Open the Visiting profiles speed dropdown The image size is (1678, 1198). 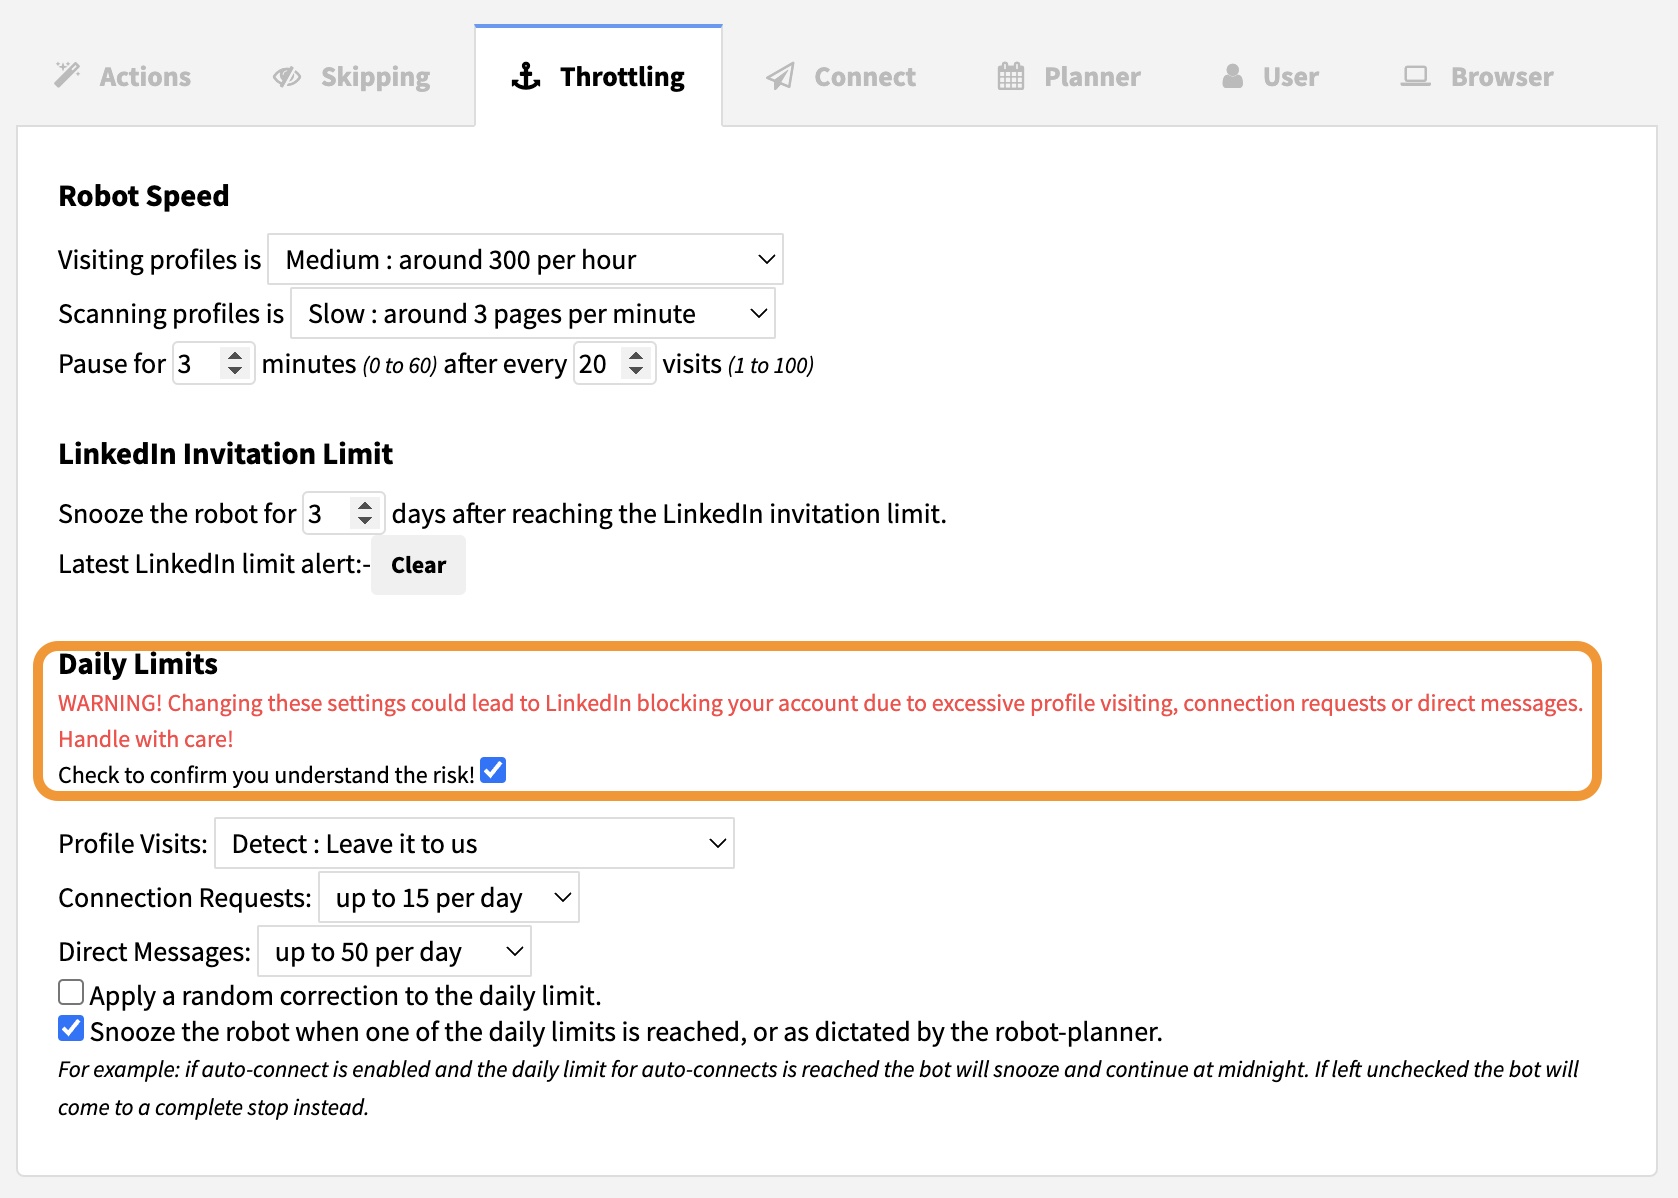coord(525,260)
